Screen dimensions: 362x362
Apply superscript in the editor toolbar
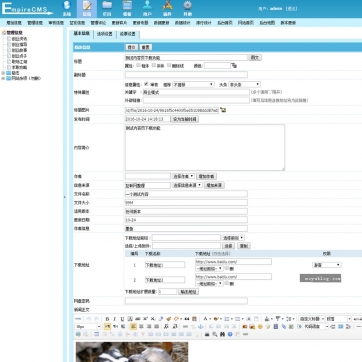pyautogui.click(x=145, y=319)
